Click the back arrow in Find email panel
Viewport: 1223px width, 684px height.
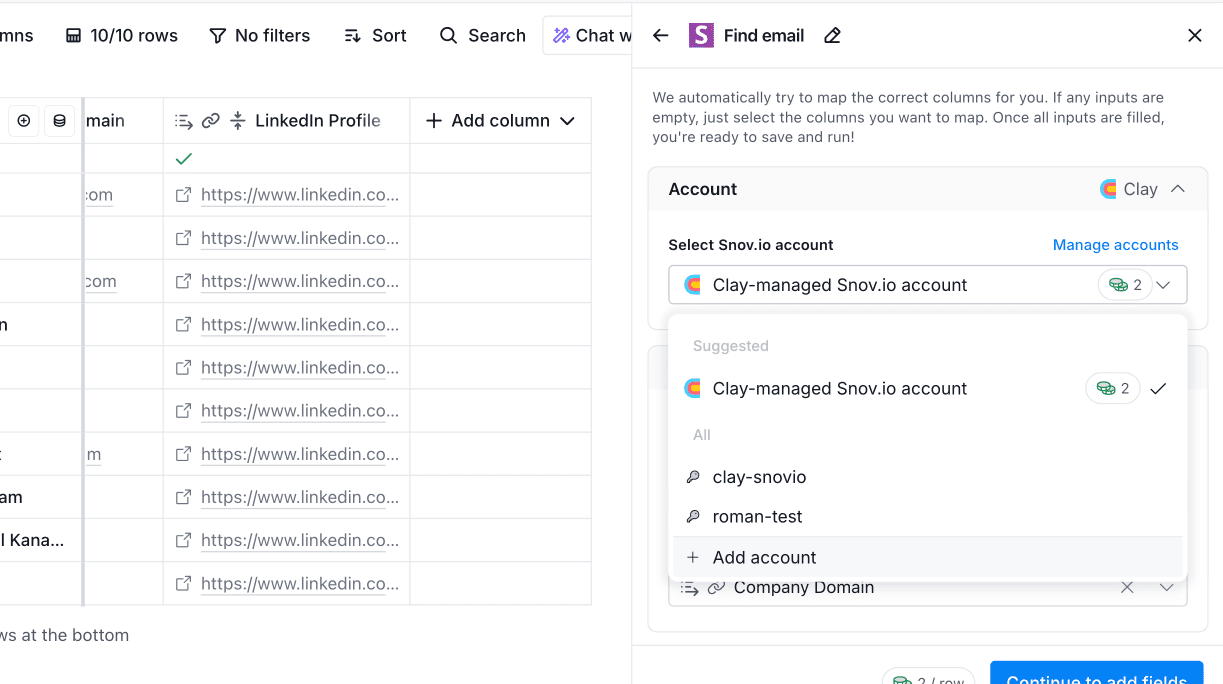click(660, 36)
